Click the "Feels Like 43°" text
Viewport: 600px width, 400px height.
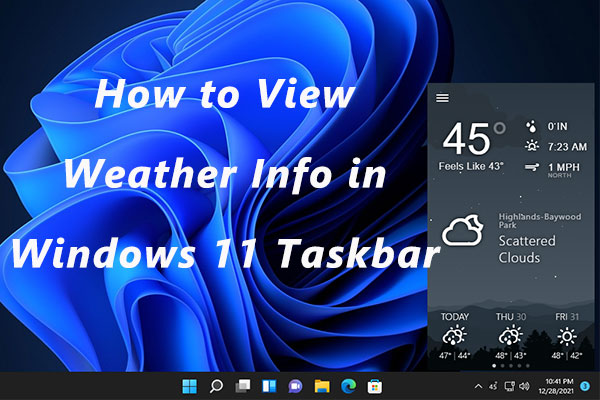[x=471, y=166]
